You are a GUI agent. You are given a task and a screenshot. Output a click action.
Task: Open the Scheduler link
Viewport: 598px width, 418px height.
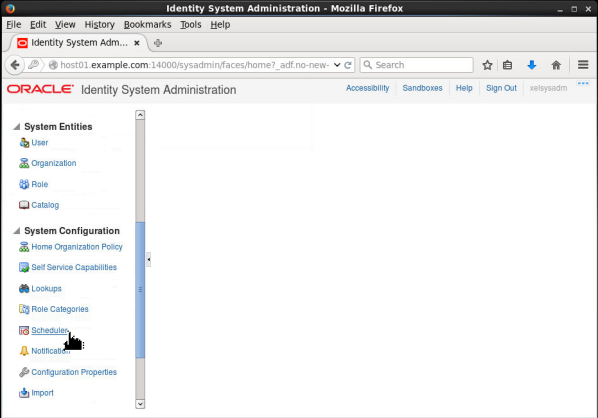50,330
